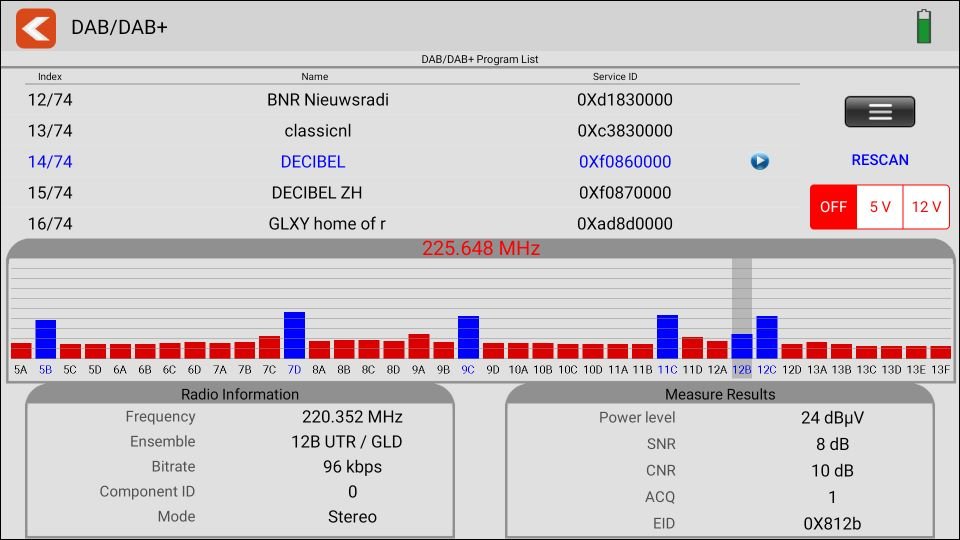
Task: Click index 15/74
Action: point(50,193)
